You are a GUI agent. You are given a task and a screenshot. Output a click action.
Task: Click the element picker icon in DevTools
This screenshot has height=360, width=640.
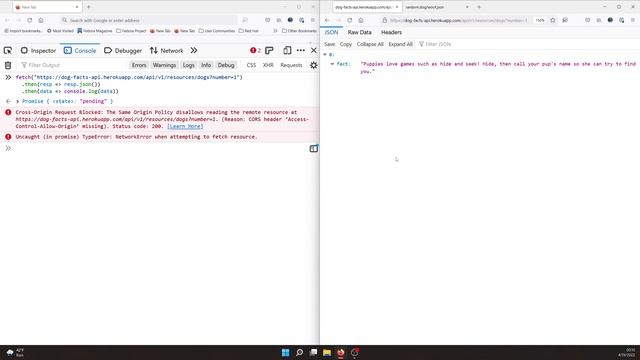8,50
